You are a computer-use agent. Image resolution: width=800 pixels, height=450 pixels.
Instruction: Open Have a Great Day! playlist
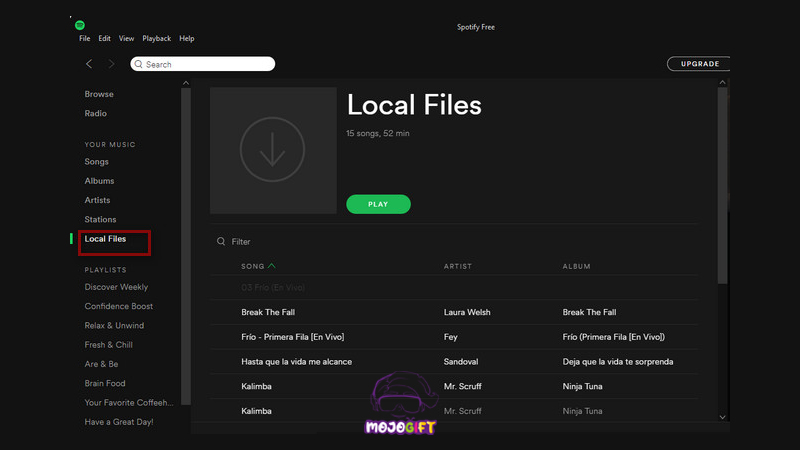[x=119, y=422]
